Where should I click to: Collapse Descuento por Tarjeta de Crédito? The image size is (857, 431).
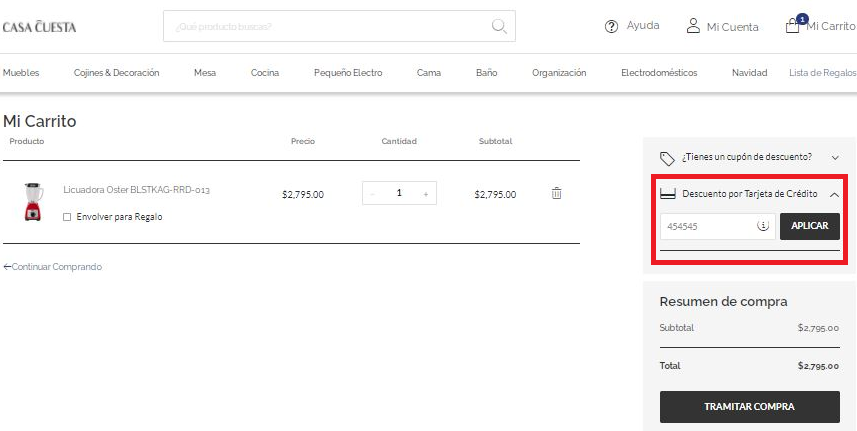(x=834, y=194)
